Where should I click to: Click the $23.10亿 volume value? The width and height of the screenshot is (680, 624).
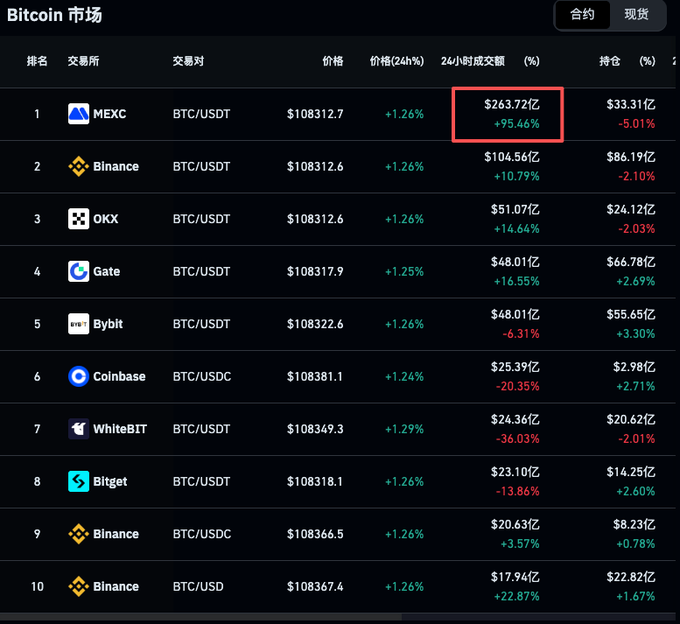click(515, 472)
